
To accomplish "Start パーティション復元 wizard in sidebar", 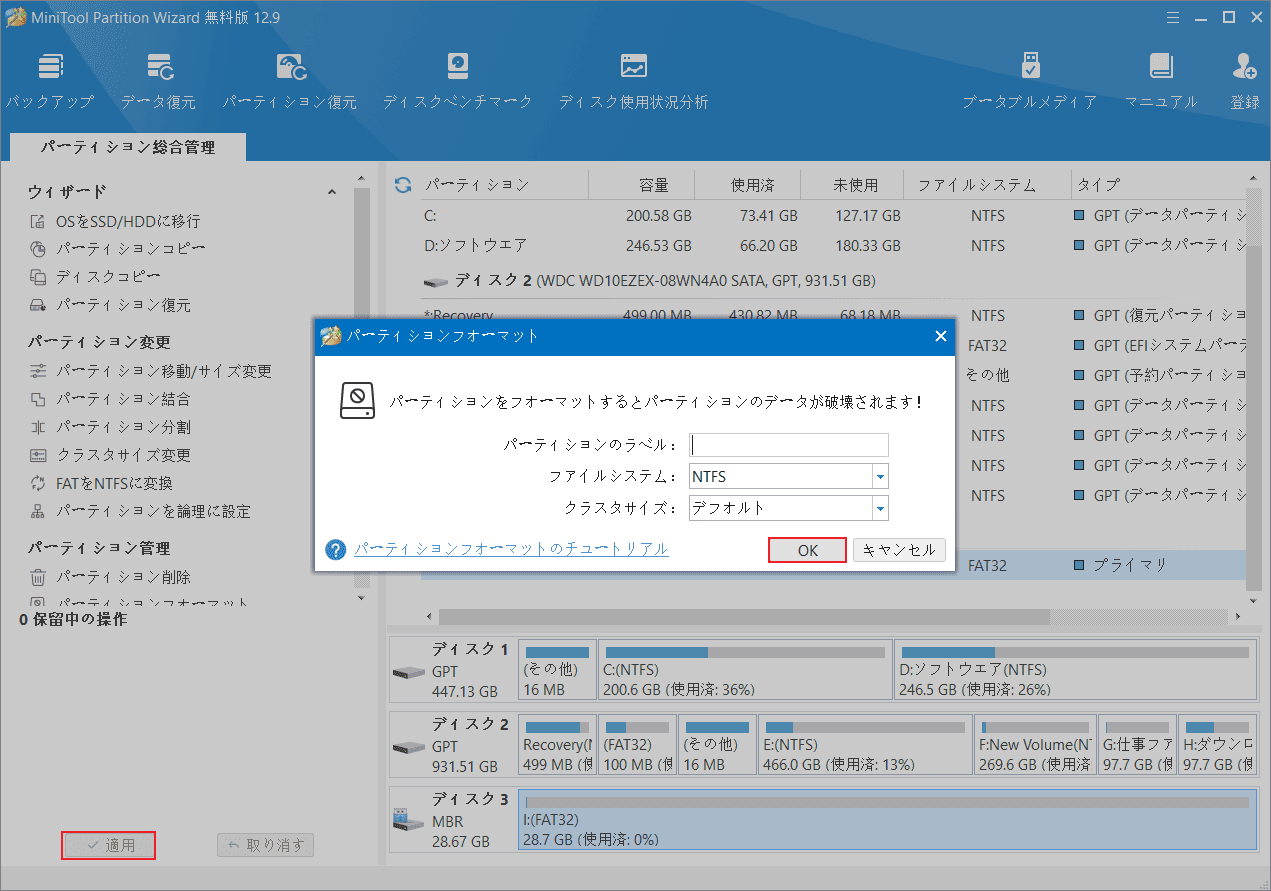I will point(110,305).
